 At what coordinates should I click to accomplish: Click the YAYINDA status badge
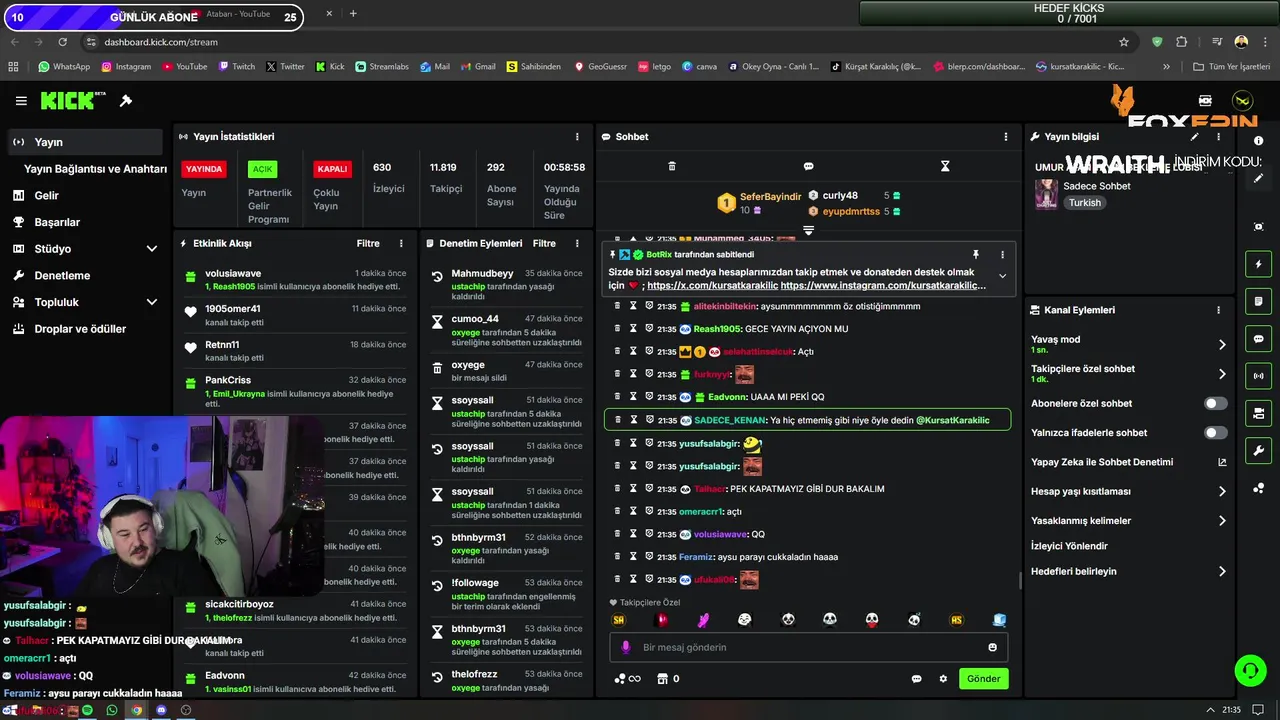[x=204, y=169]
